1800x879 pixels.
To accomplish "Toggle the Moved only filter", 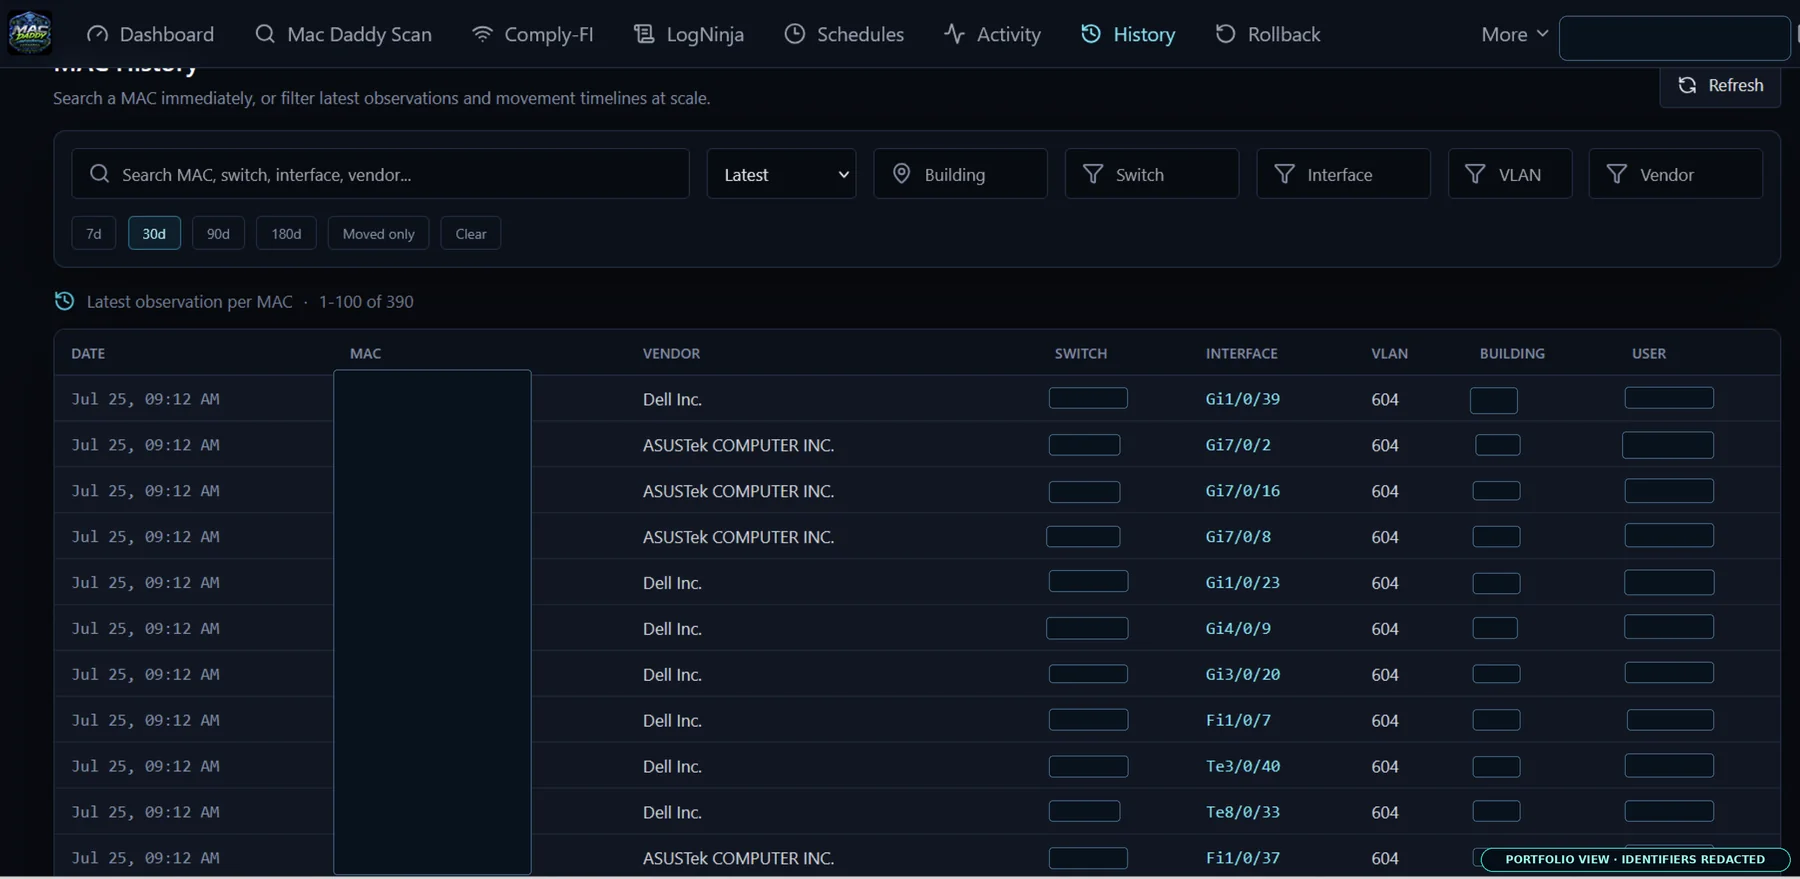I will (x=378, y=233).
